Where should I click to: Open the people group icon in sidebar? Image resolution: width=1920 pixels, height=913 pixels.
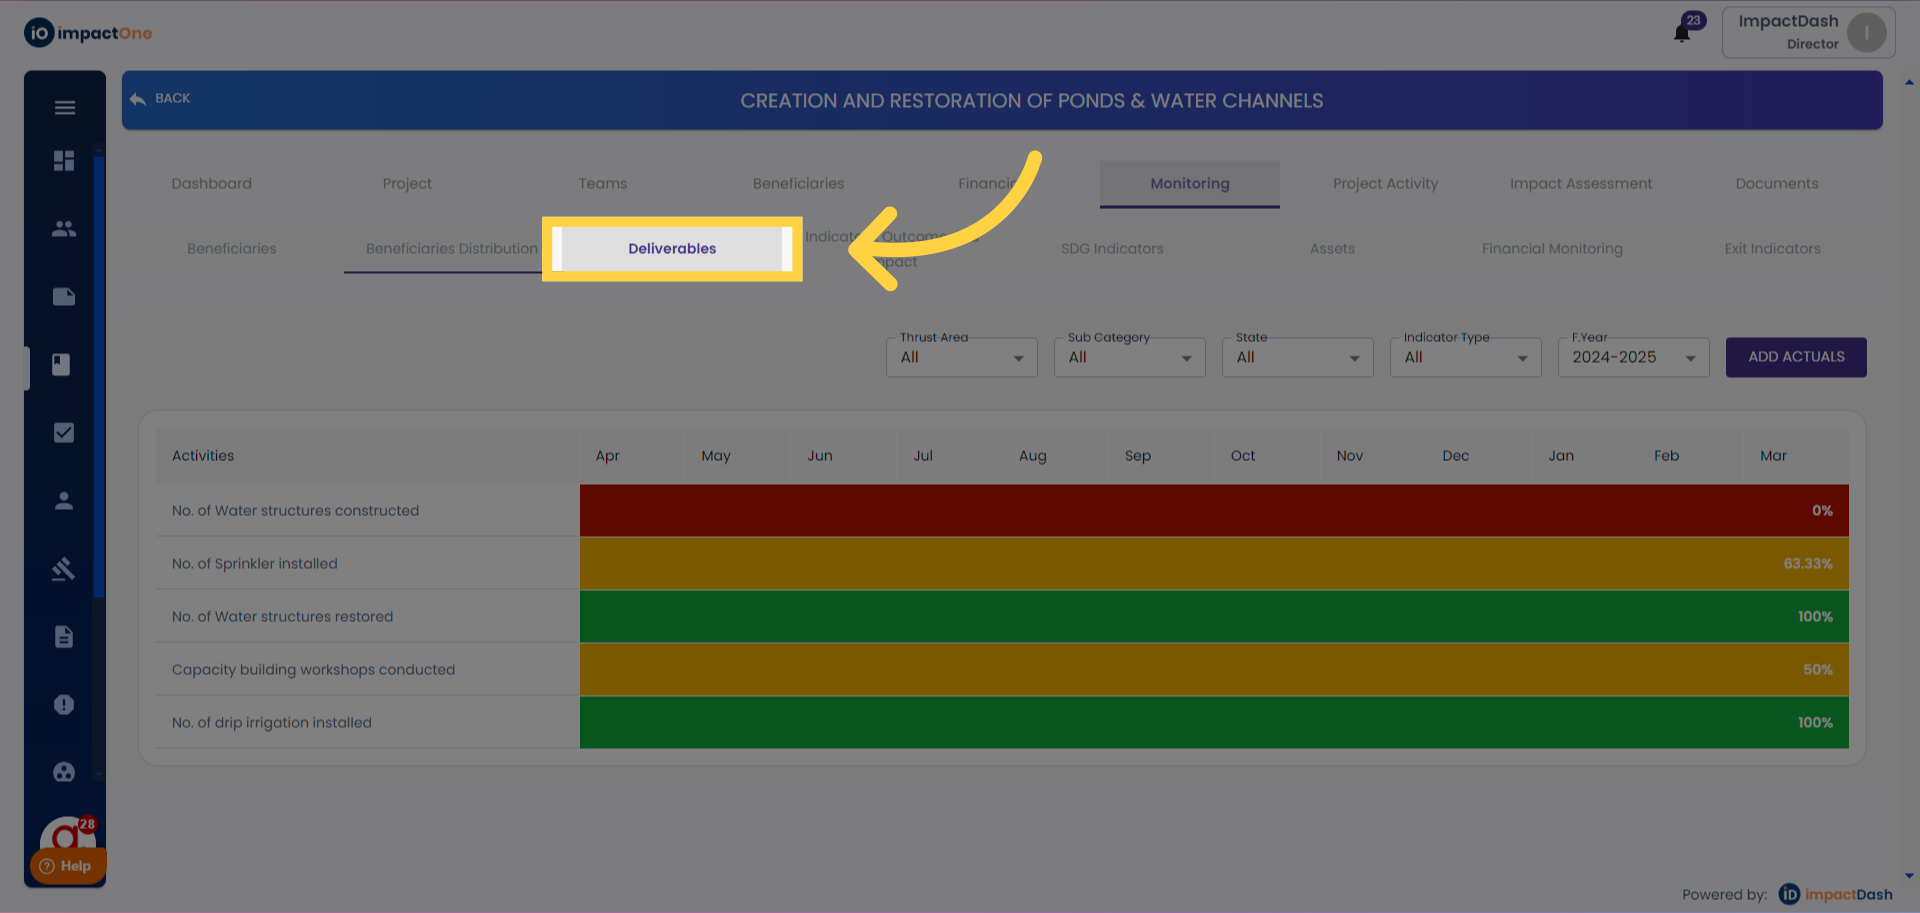[x=64, y=229]
